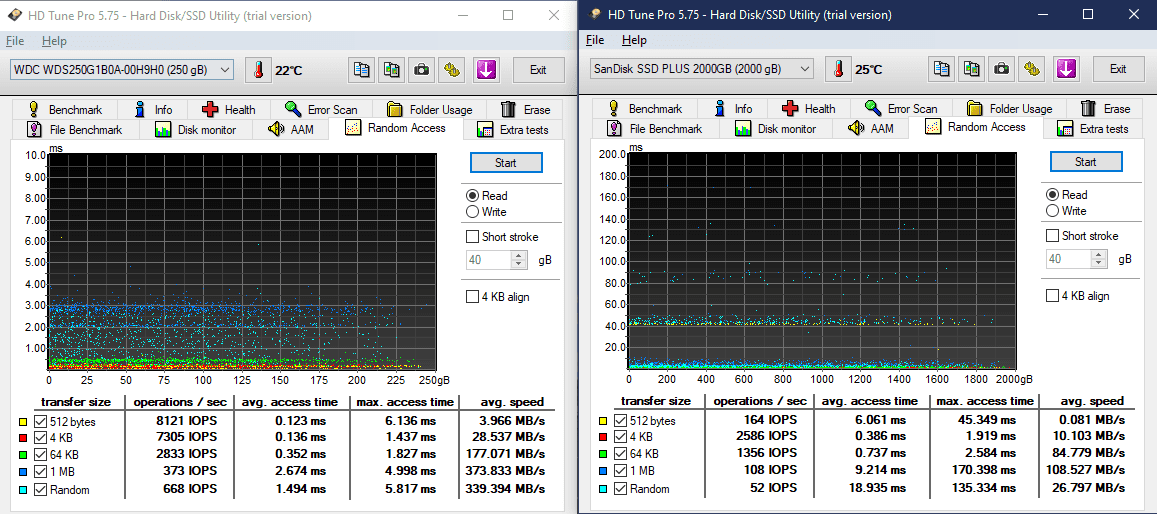Uncheck 64 KB checkbox in WDC window
Screen dimensions: 1157x514
coord(40,456)
